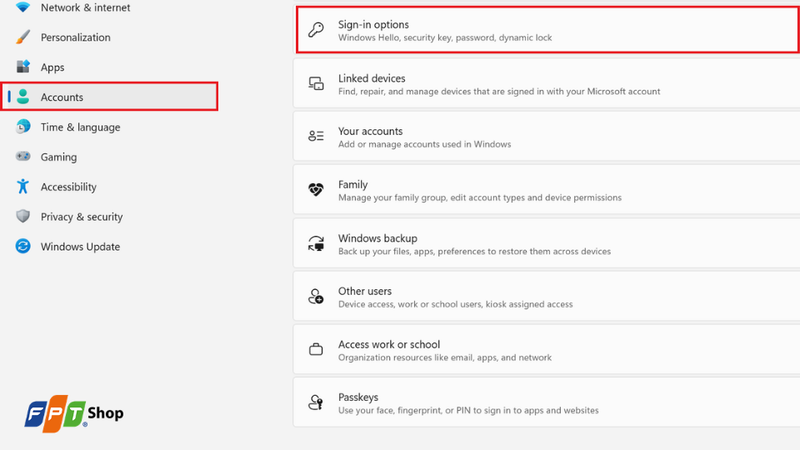Open Network & internet settings
The image size is (800, 450).
pos(85,8)
